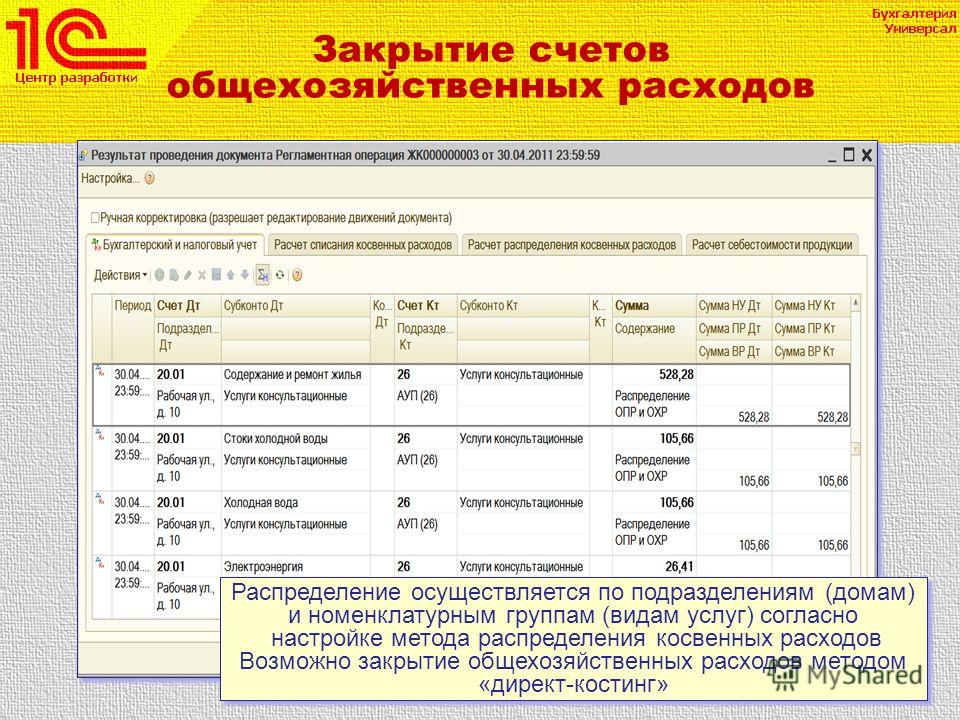Toggle the sigma tax accounting totals icon

(x=263, y=275)
